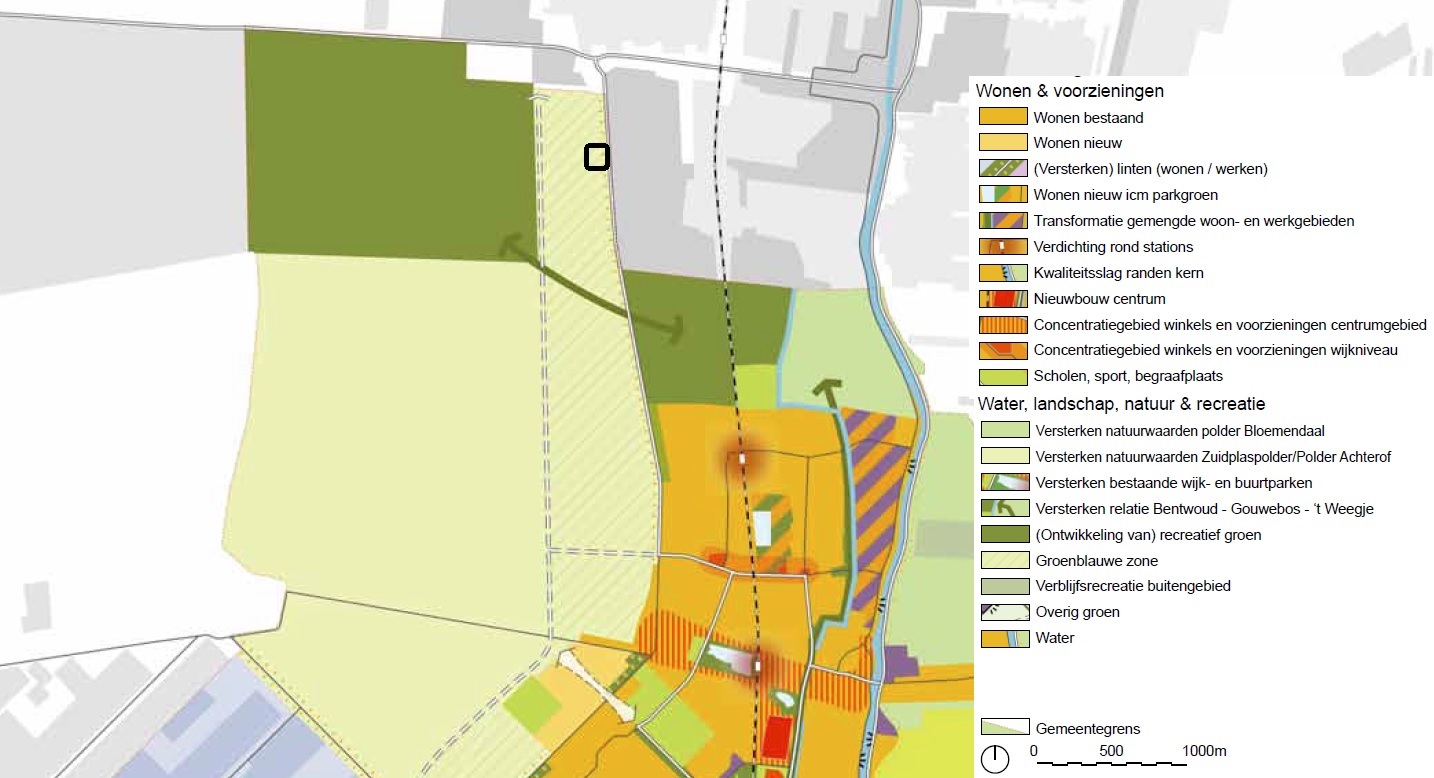Click the 'Nieuwbouw centrum' label text

pyautogui.click(x=1099, y=299)
